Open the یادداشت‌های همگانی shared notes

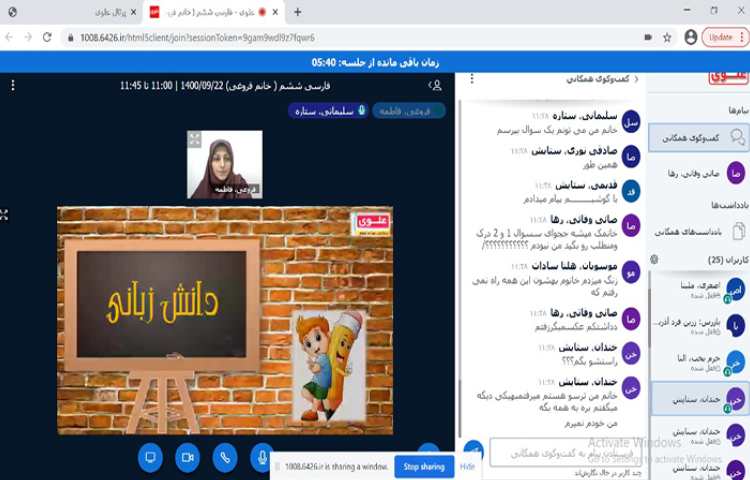(698, 232)
